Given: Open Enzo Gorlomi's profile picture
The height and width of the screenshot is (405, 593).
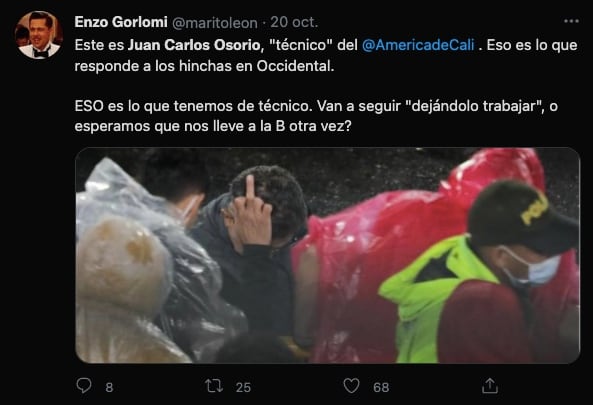Looking at the screenshot, I should (39, 35).
